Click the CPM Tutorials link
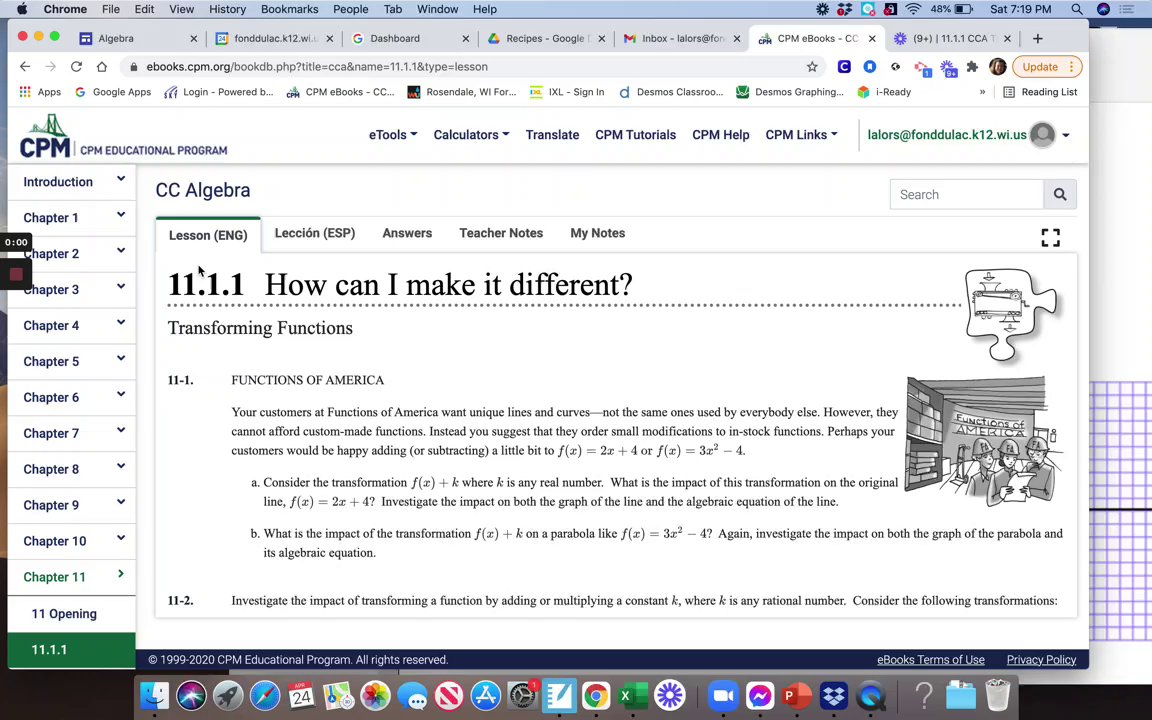Screen dimensions: 1152x720 (x=636, y=134)
